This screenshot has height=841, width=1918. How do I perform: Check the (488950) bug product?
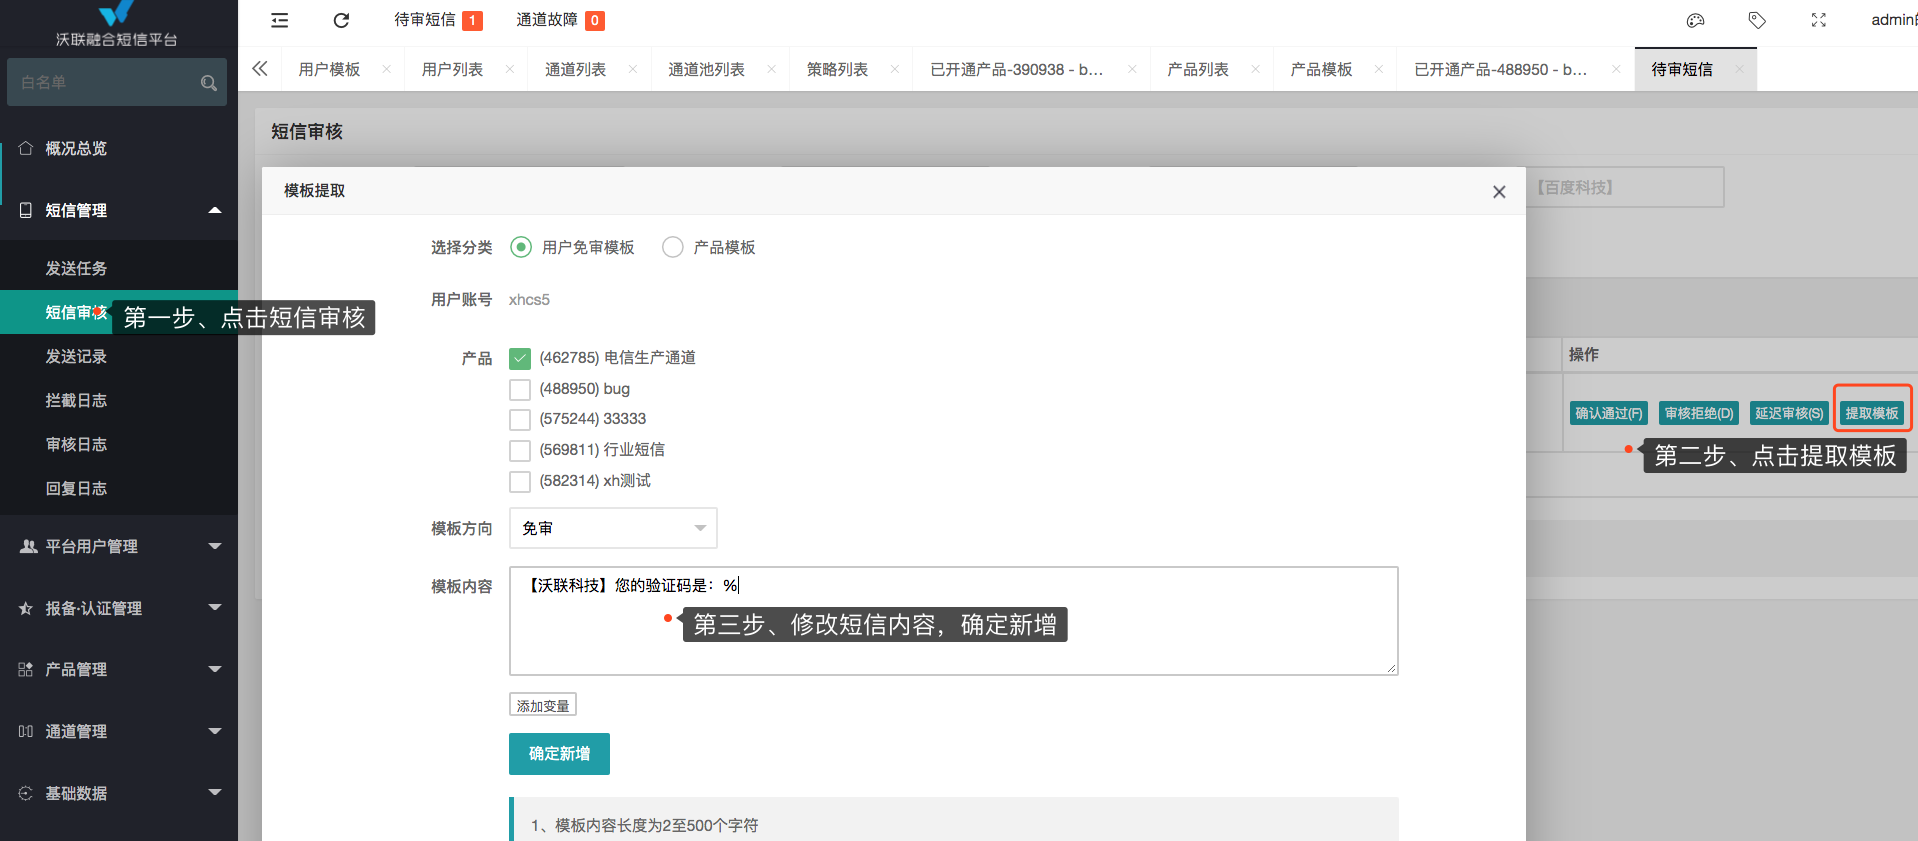tap(520, 389)
